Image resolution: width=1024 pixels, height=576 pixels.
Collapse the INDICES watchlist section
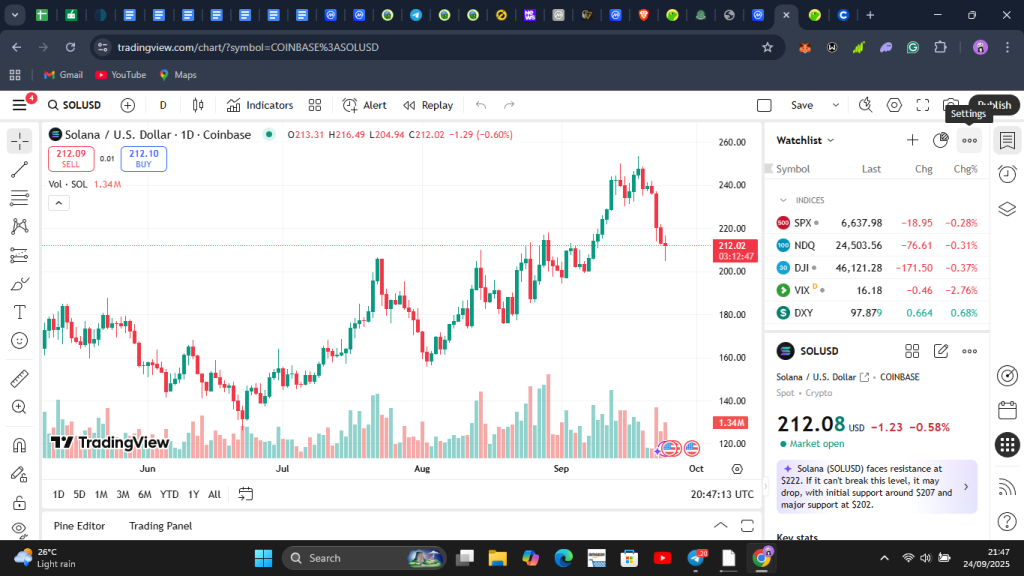click(784, 200)
